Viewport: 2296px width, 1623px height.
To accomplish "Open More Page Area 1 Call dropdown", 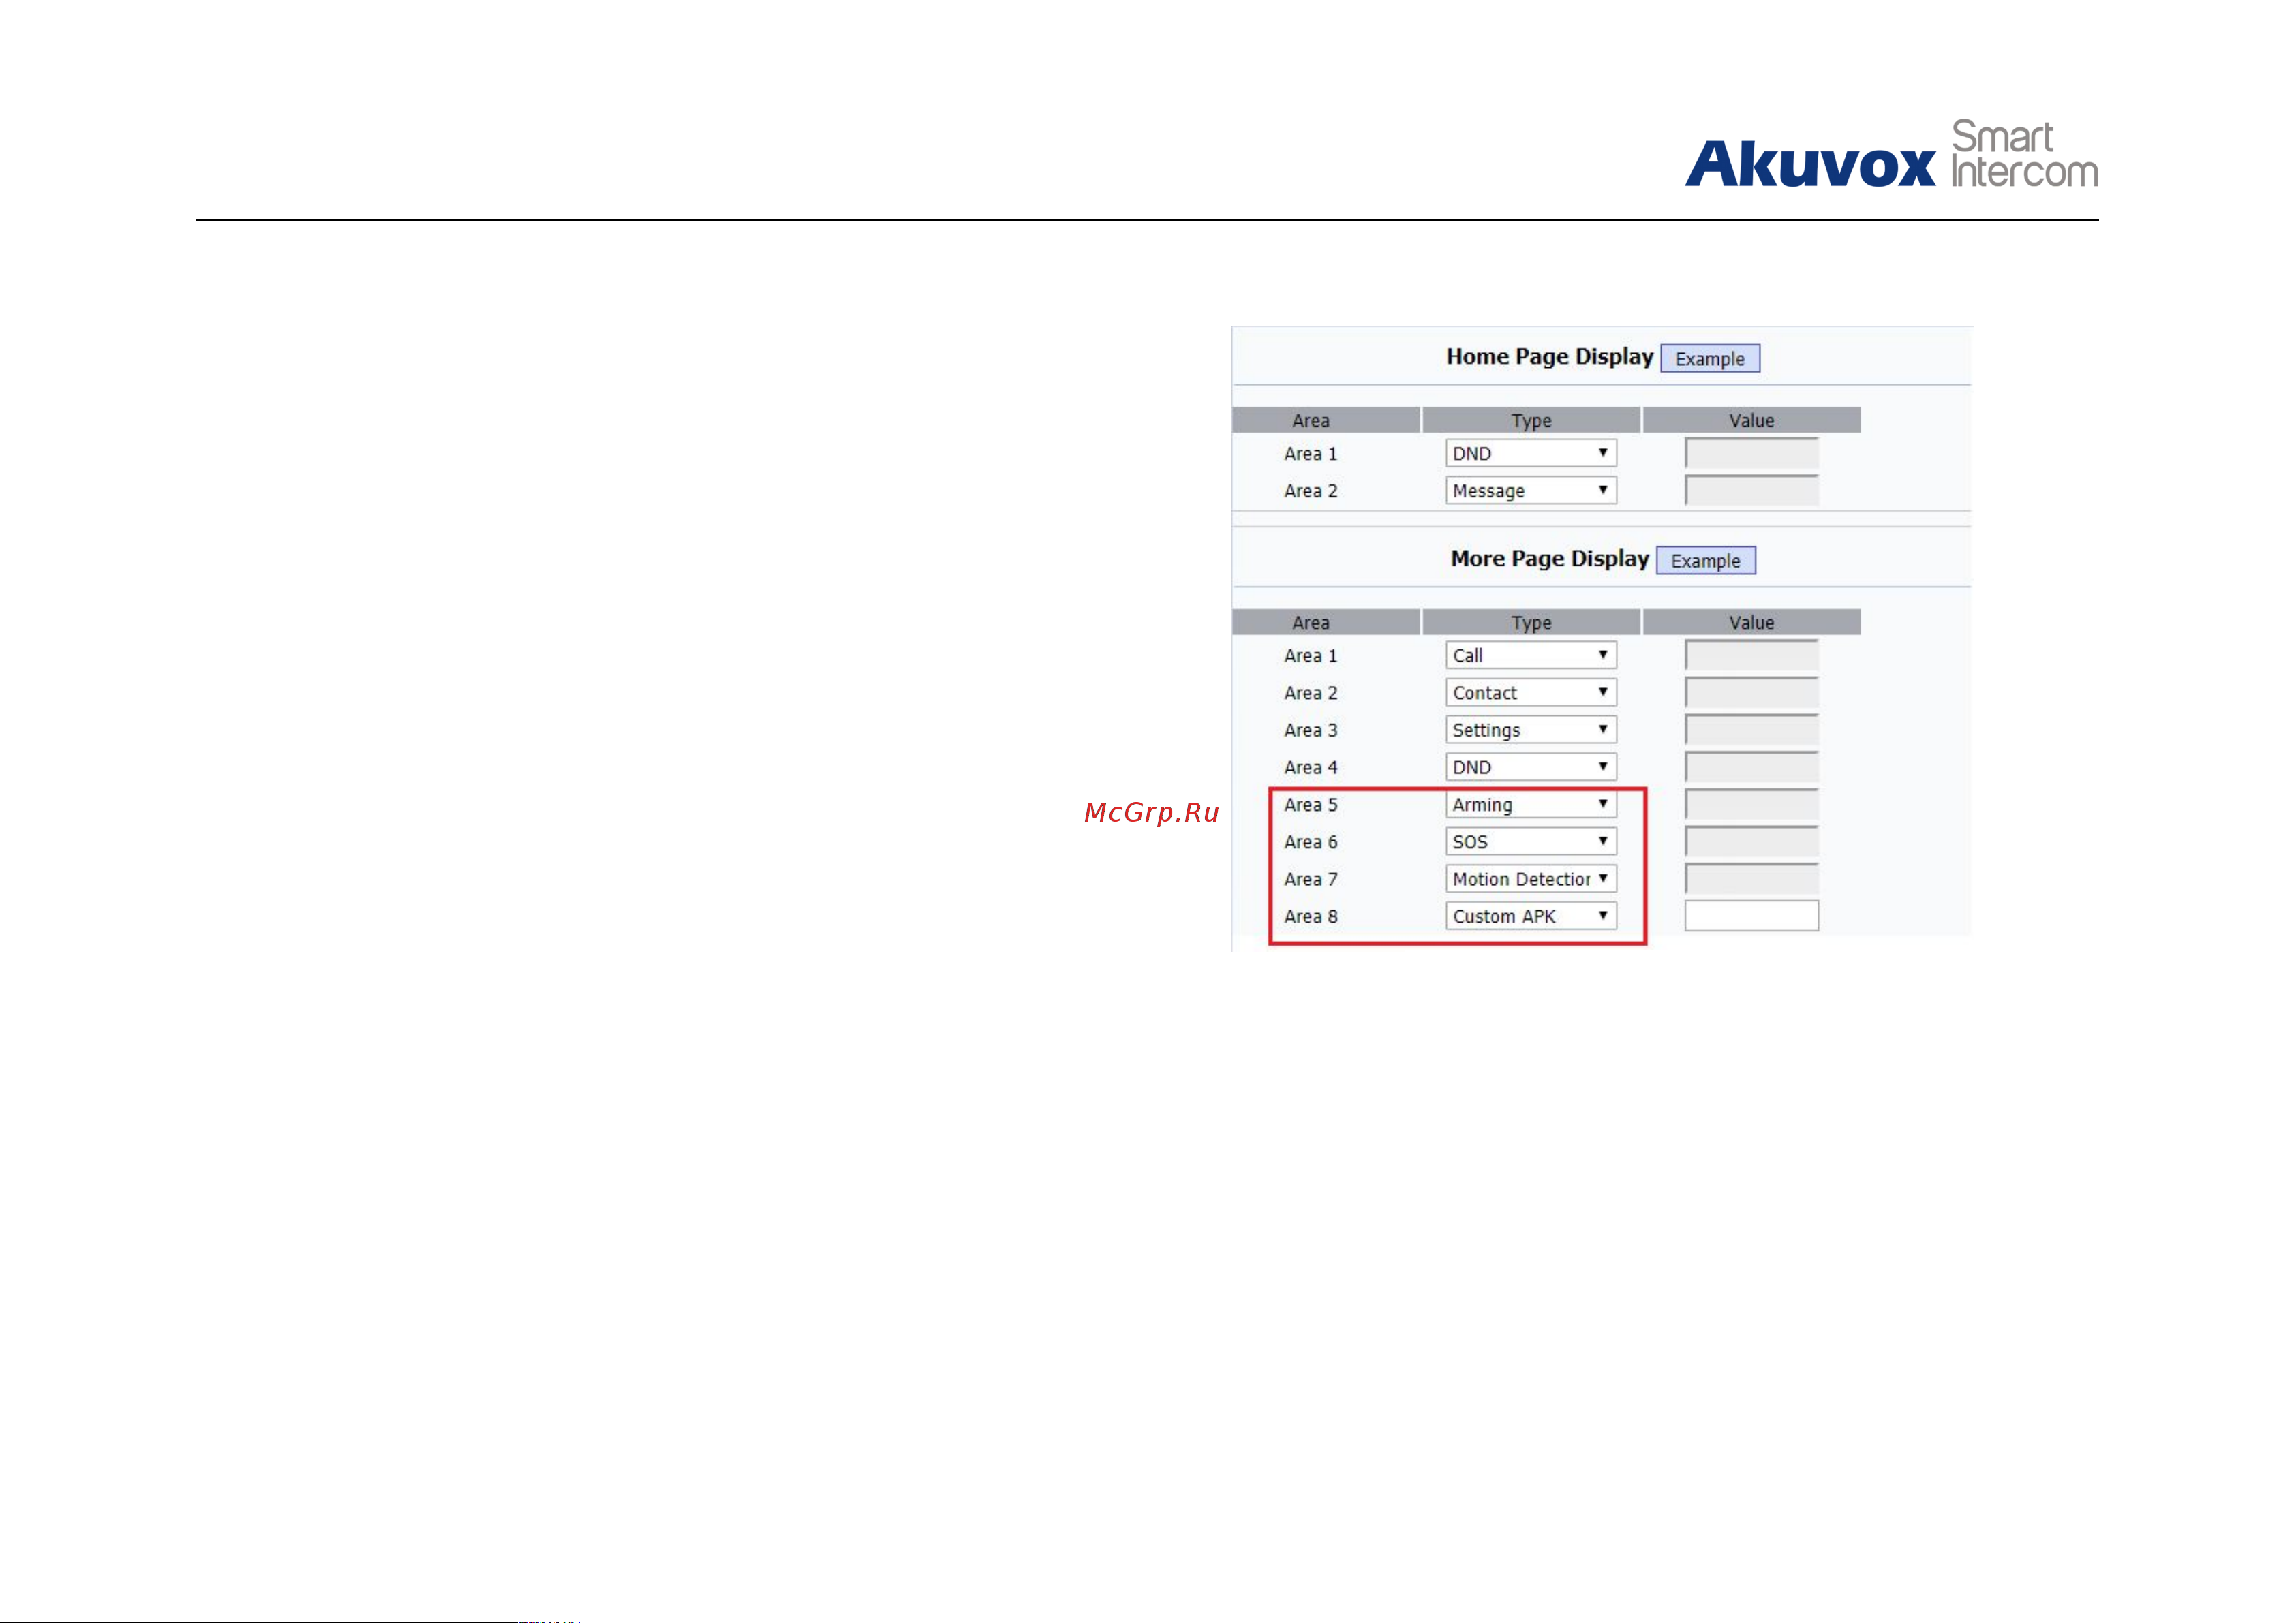I will tap(1531, 655).
